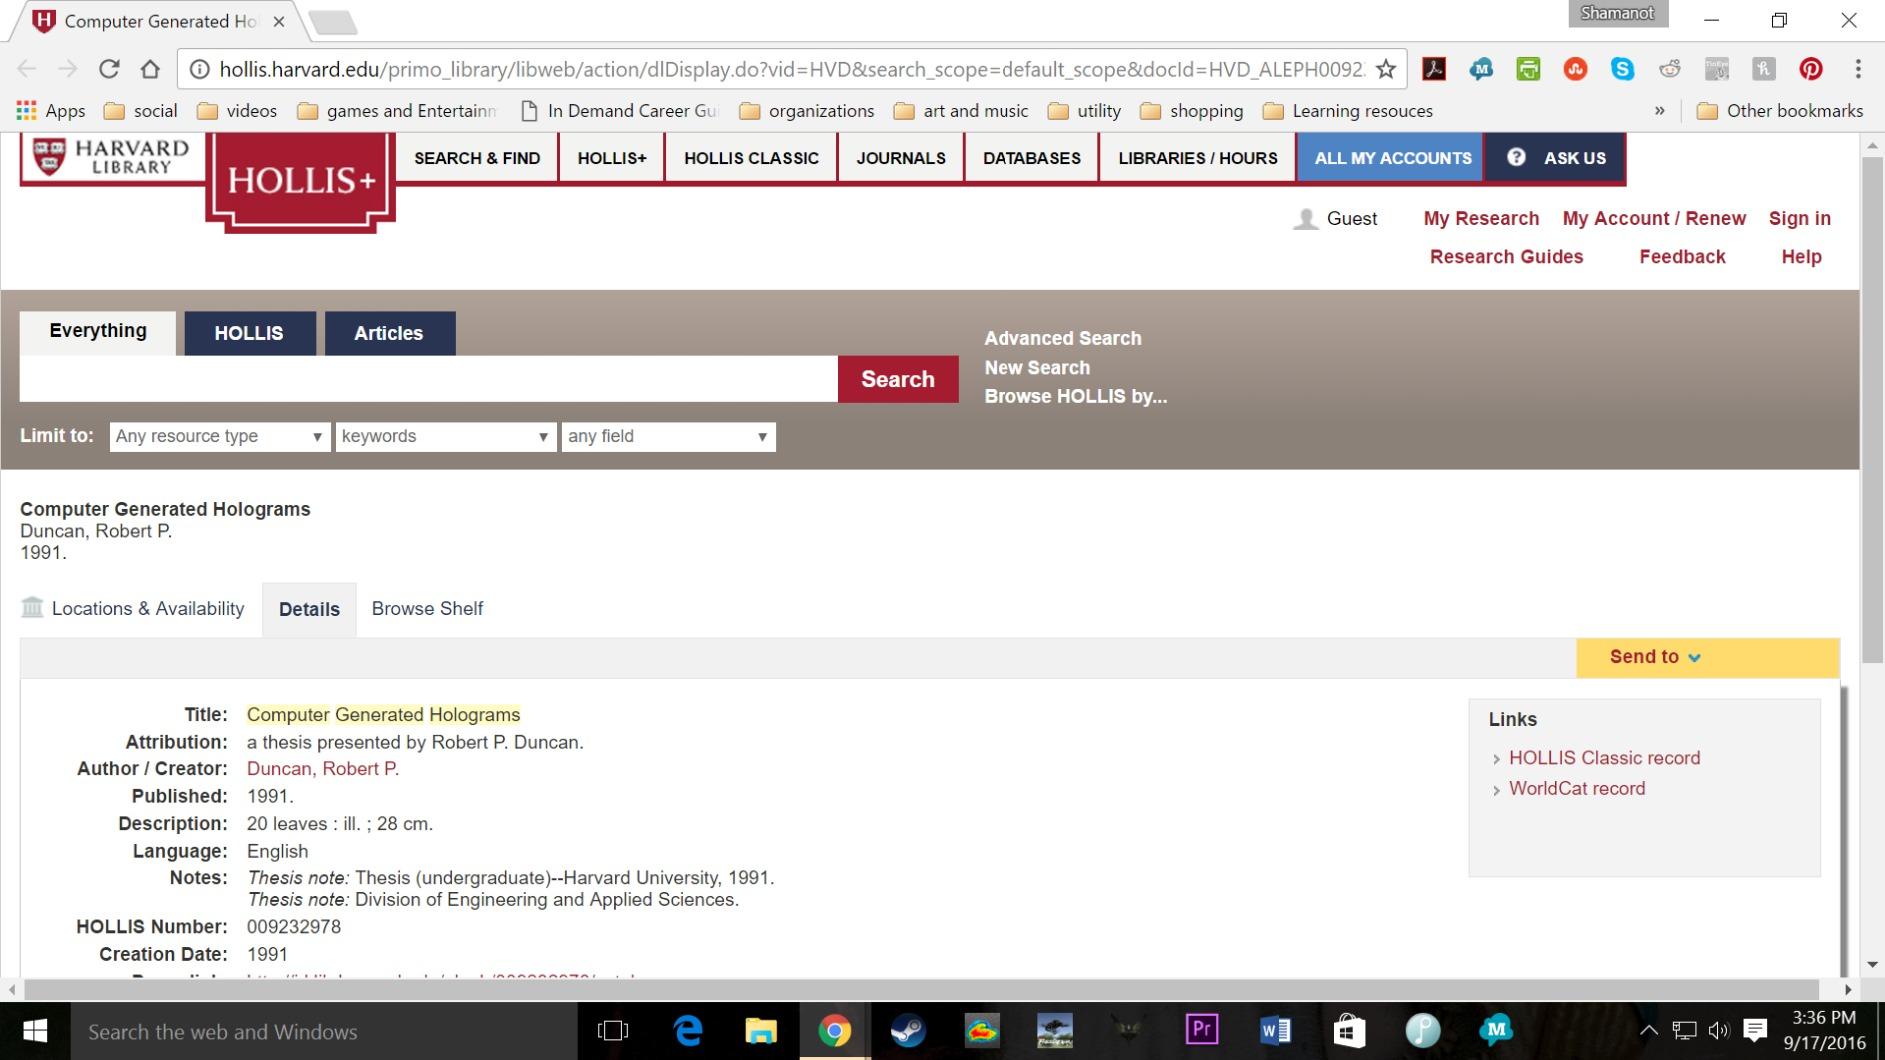
Task: Open the HOLLIS Classic record link
Action: [x=1604, y=758]
